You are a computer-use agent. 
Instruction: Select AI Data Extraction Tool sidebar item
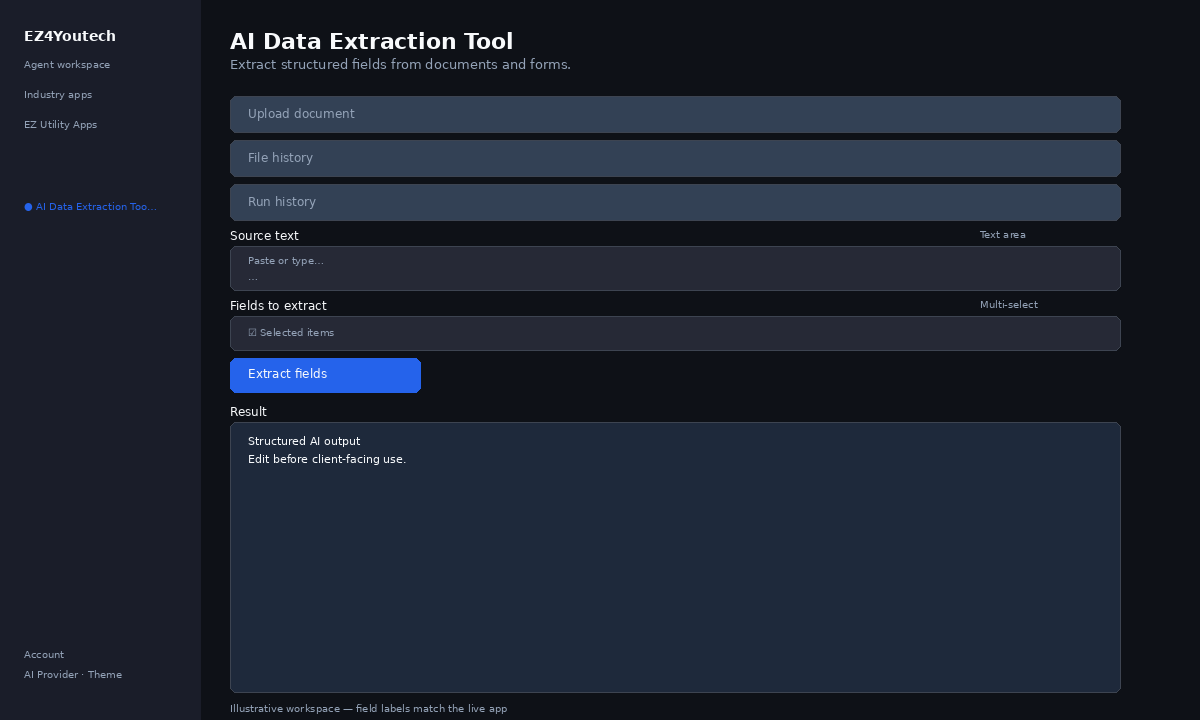pos(90,207)
